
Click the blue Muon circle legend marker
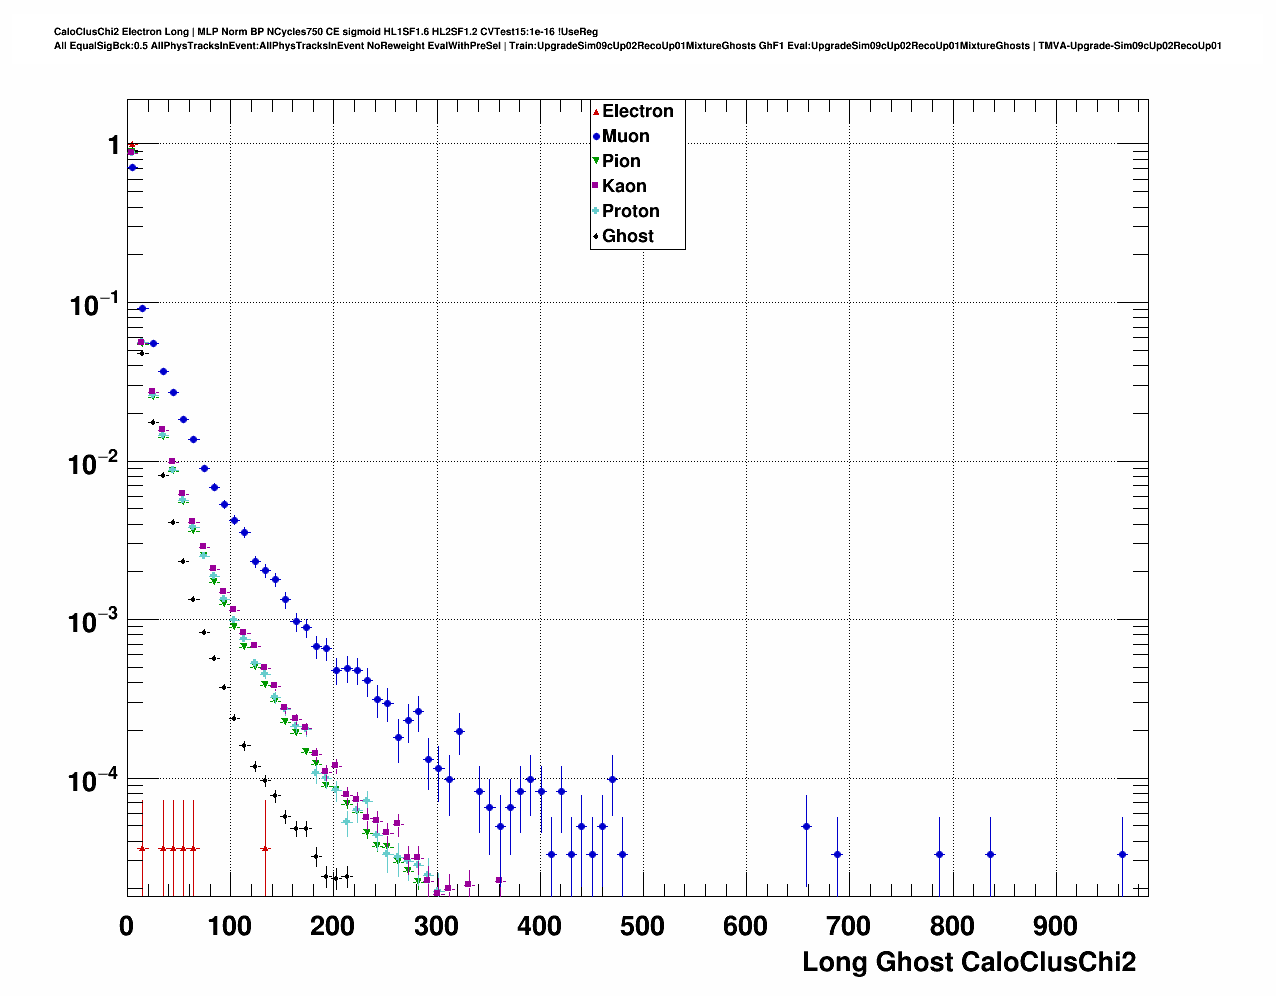pos(596,136)
